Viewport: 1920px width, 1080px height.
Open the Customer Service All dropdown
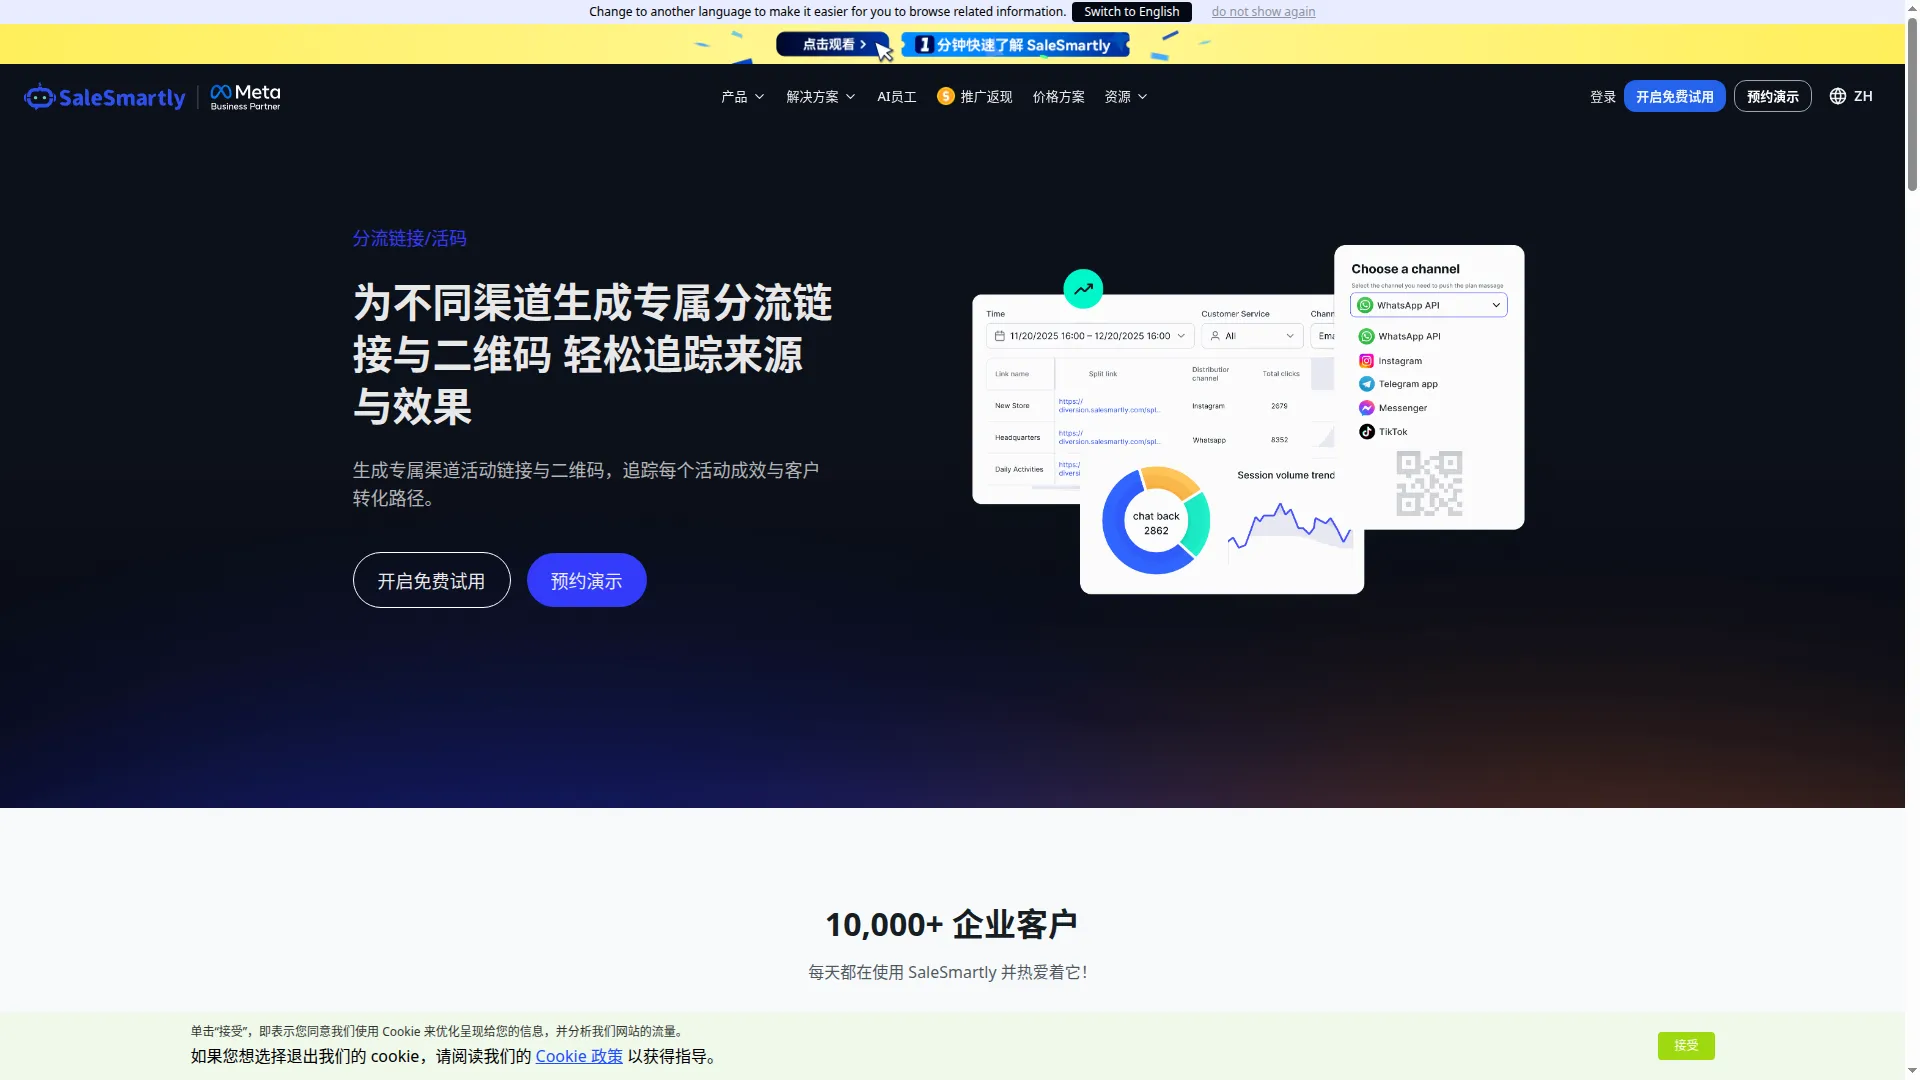[1252, 336]
